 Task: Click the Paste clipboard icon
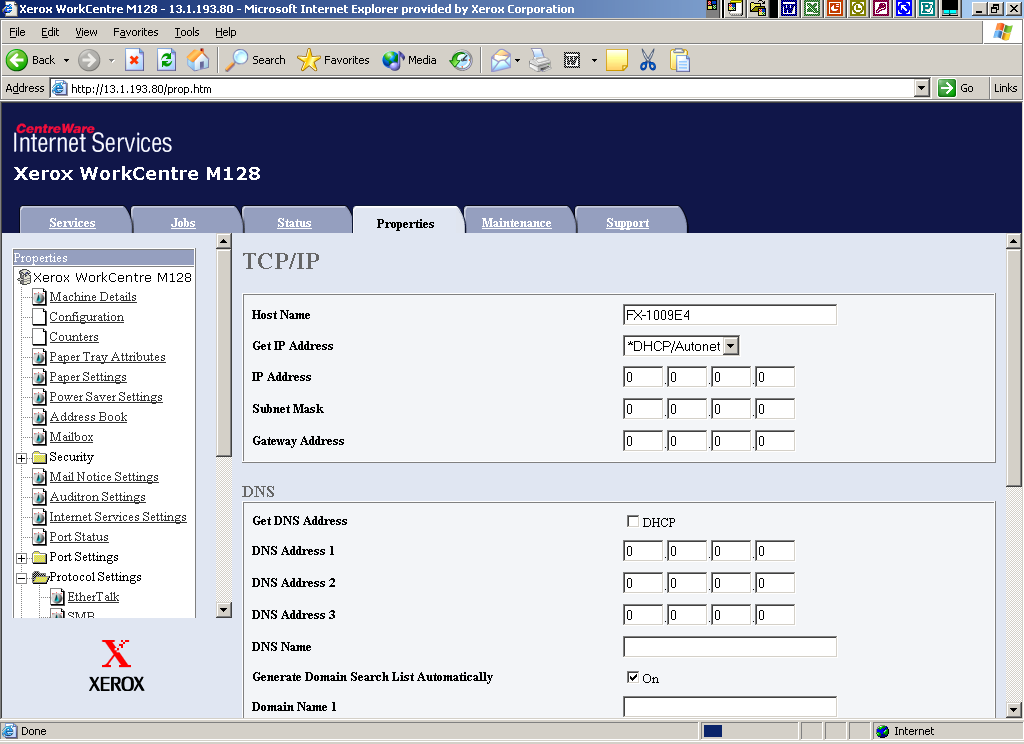point(680,60)
